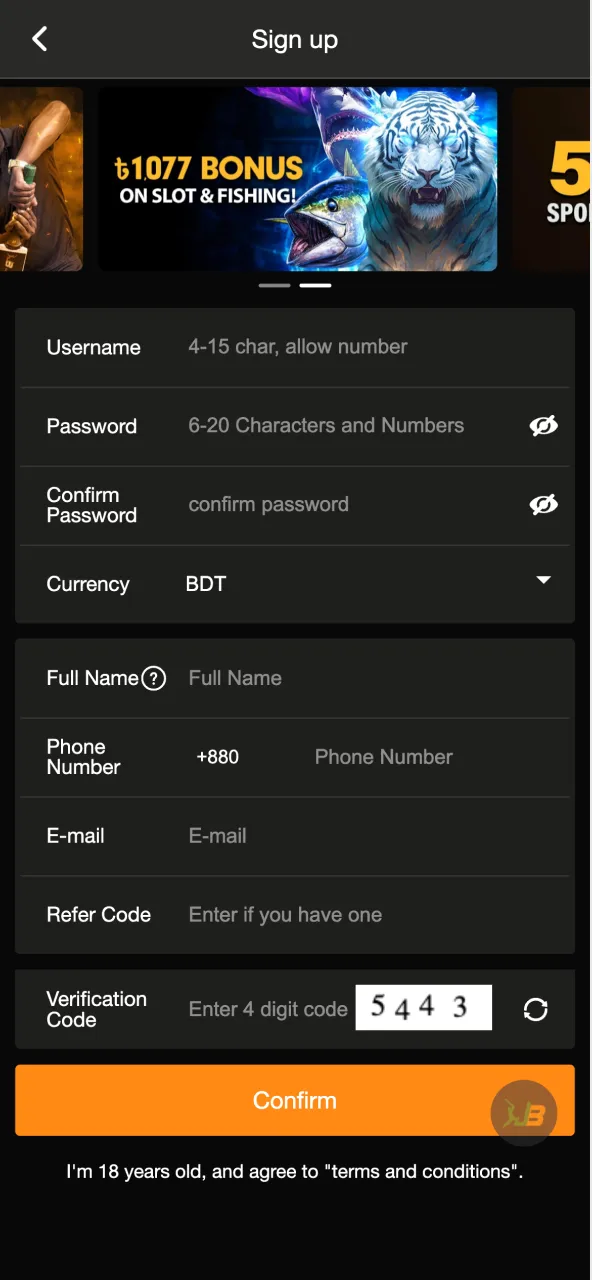Click the Sign up title in the header
592x1280 pixels.
coord(295,39)
